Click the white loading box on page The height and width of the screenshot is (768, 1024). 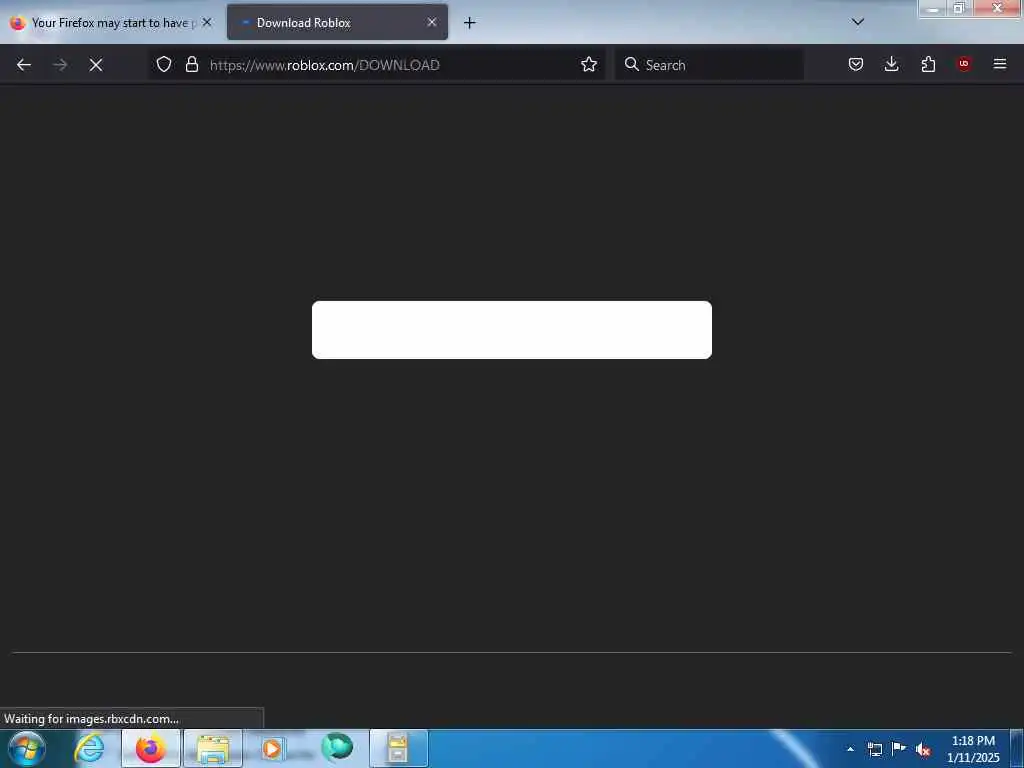pos(512,330)
